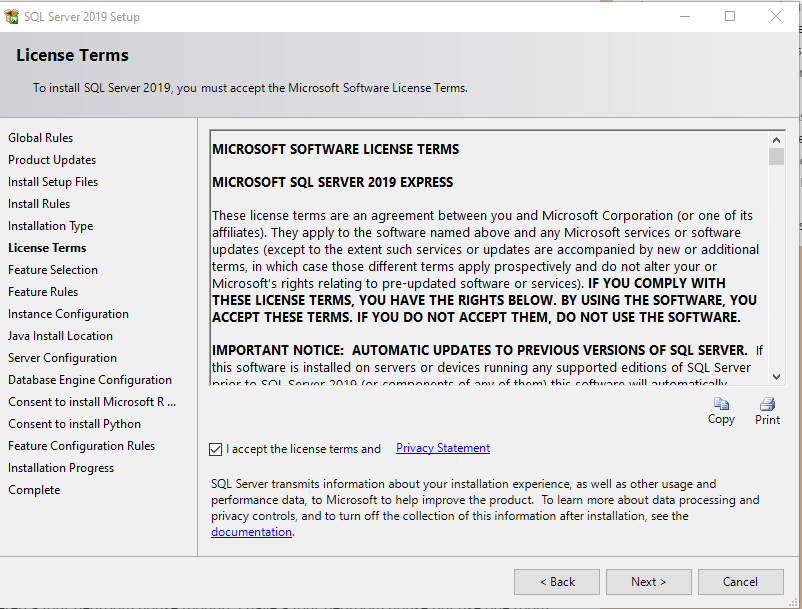Open the documentation link

point(252,532)
